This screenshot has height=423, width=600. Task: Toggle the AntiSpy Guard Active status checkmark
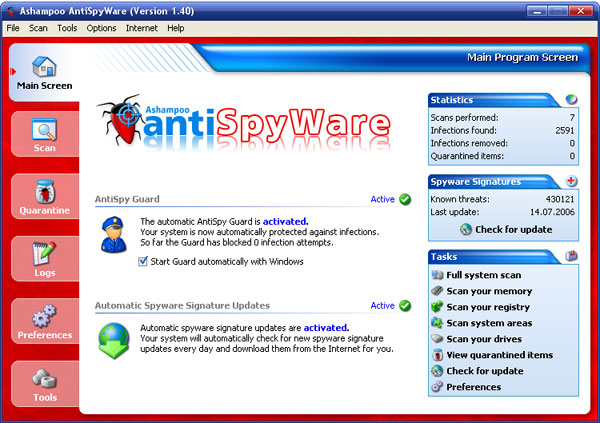coord(405,199)
